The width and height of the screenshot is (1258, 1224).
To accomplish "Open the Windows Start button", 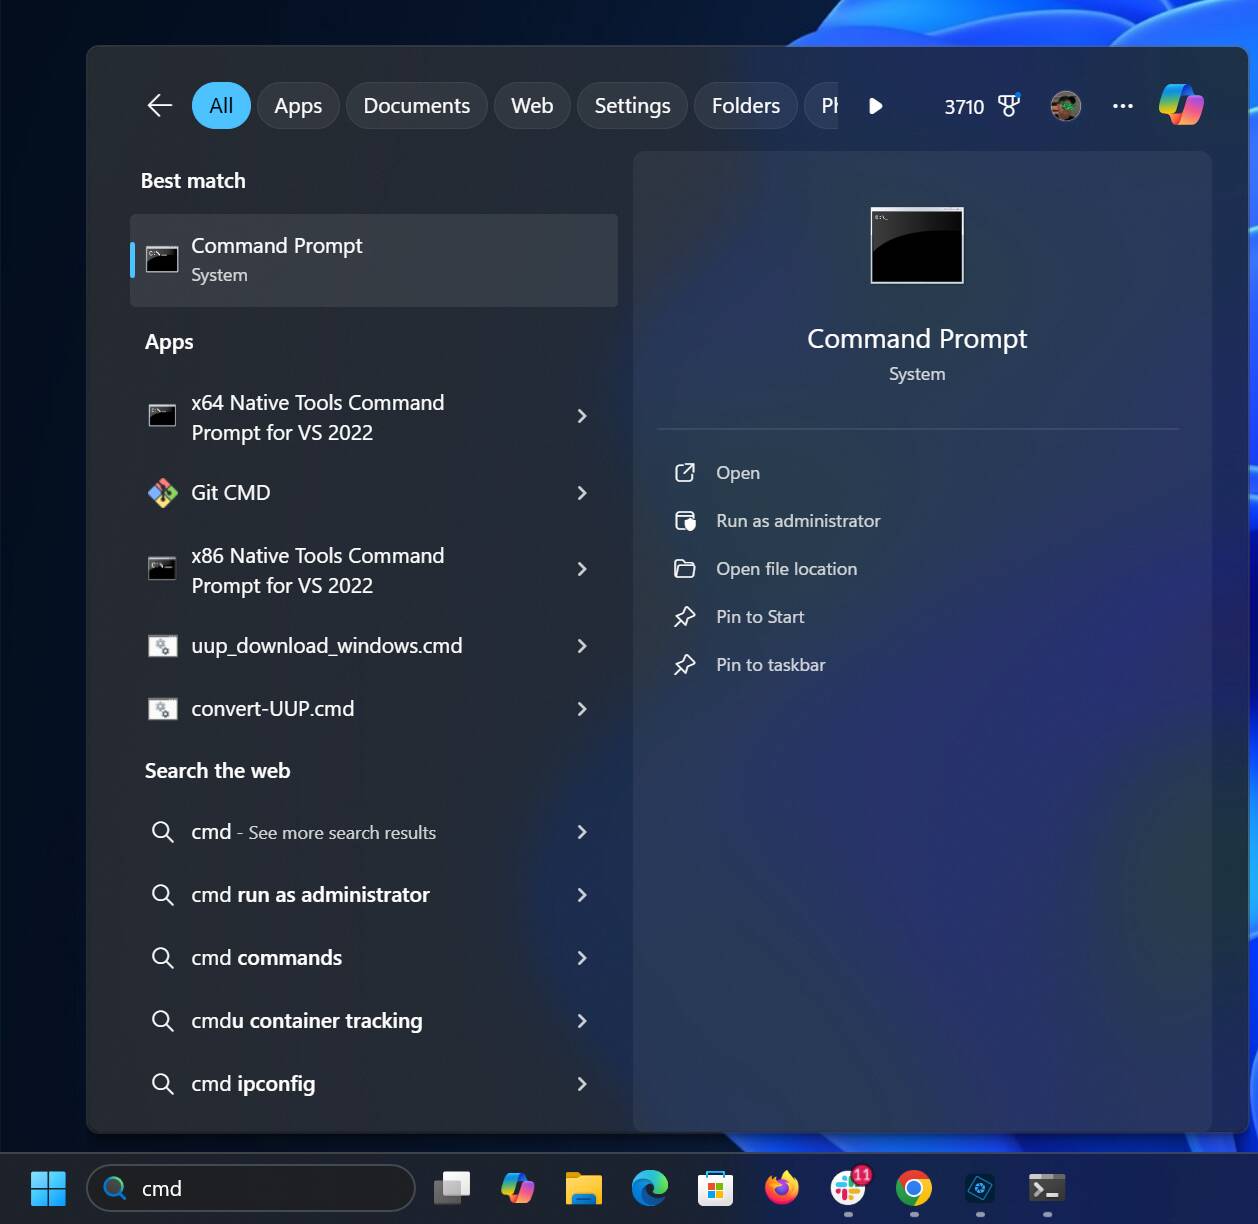I will 48,1188.
